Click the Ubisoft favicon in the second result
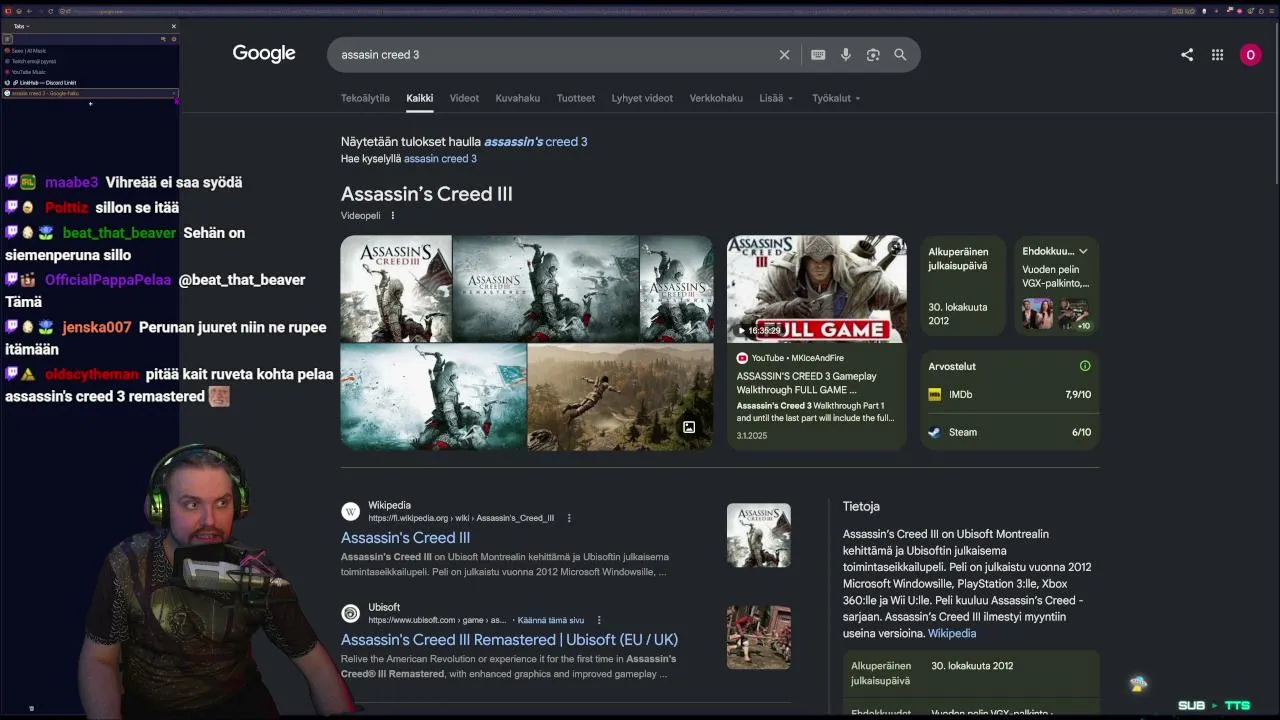The height and width of the screenshot is (720, 1280). tap(350, 614)
